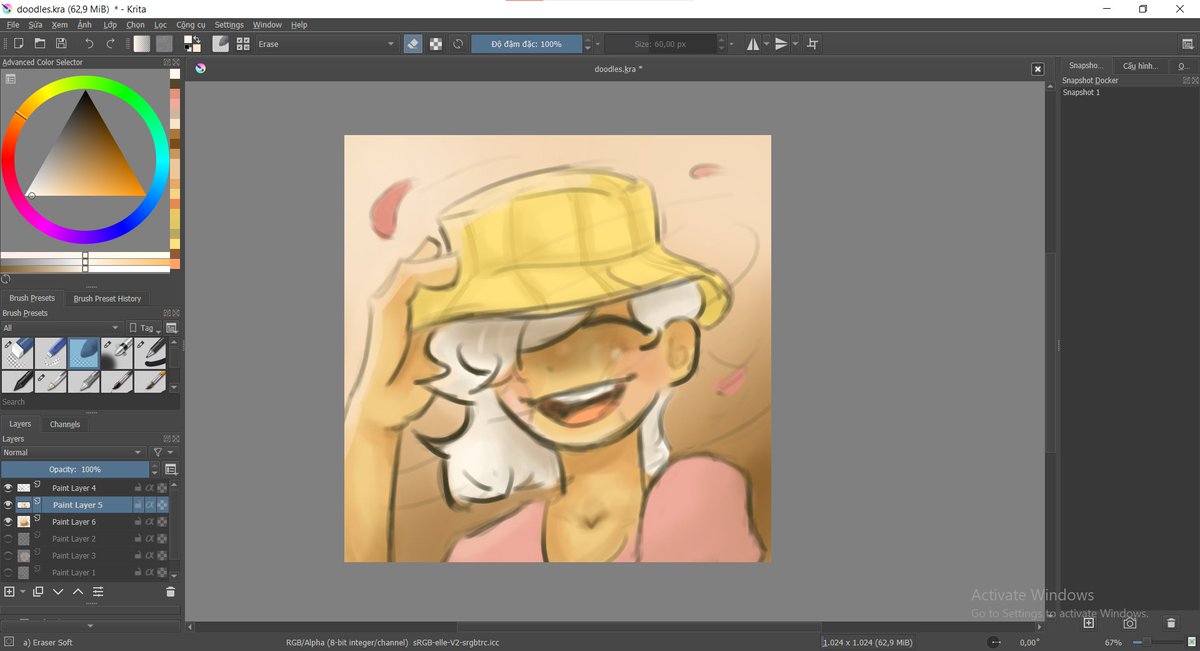Select the Snapshot 1 entry
Screen dimensions: 1200x651
tap(1081, 92)
